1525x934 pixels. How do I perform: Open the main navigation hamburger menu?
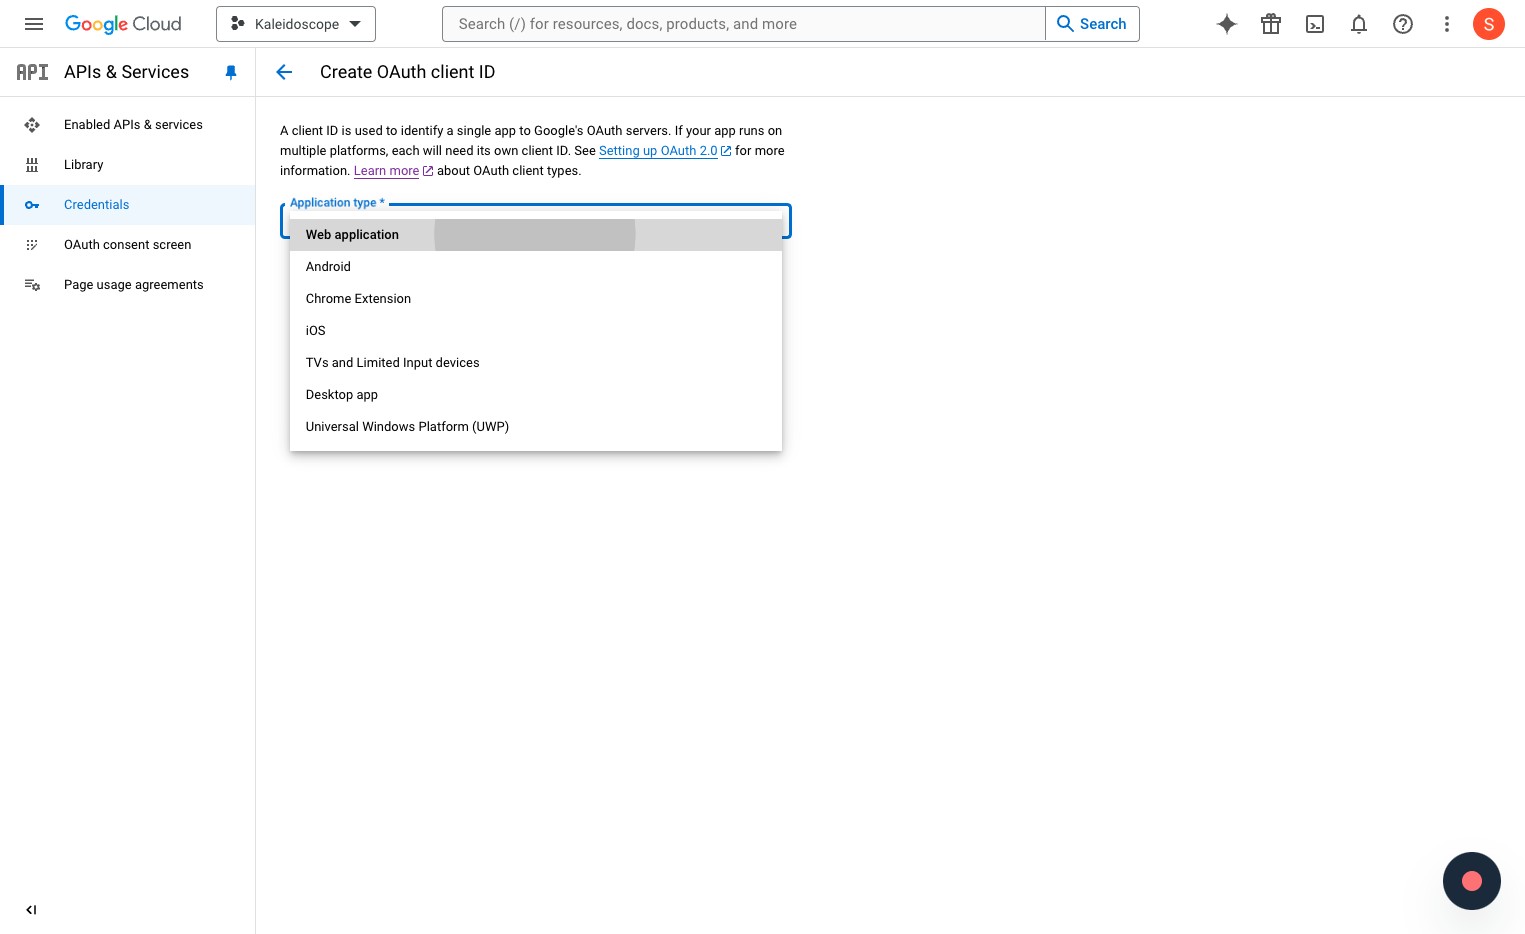[34, 24]
